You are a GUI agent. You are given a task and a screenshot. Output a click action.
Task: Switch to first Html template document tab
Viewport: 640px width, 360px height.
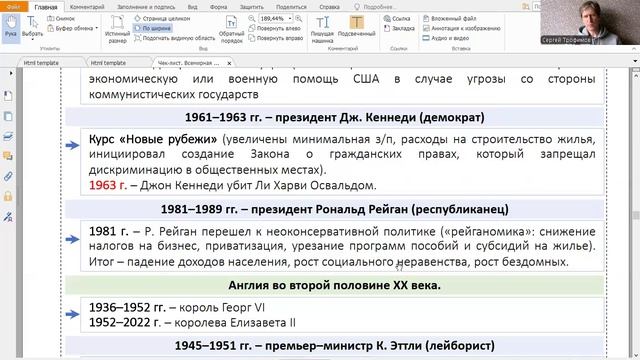tap(41, 63)
